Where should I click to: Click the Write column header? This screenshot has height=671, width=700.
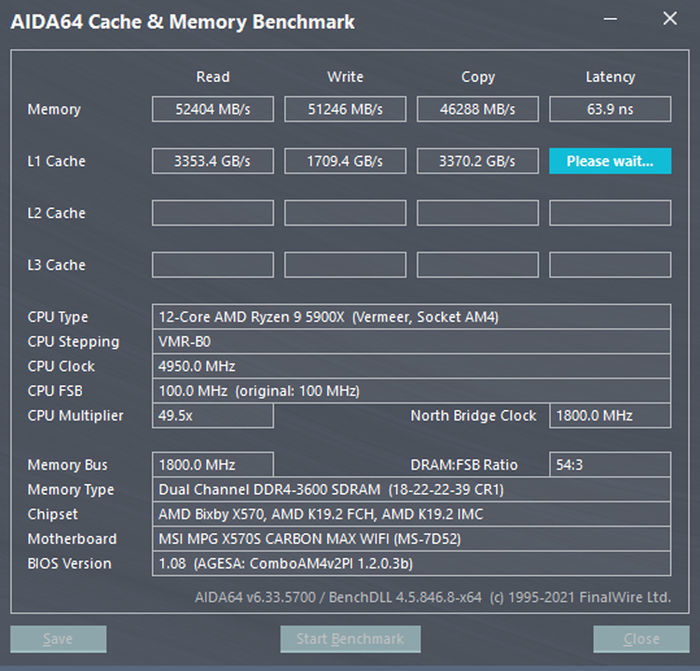point(345,77)
